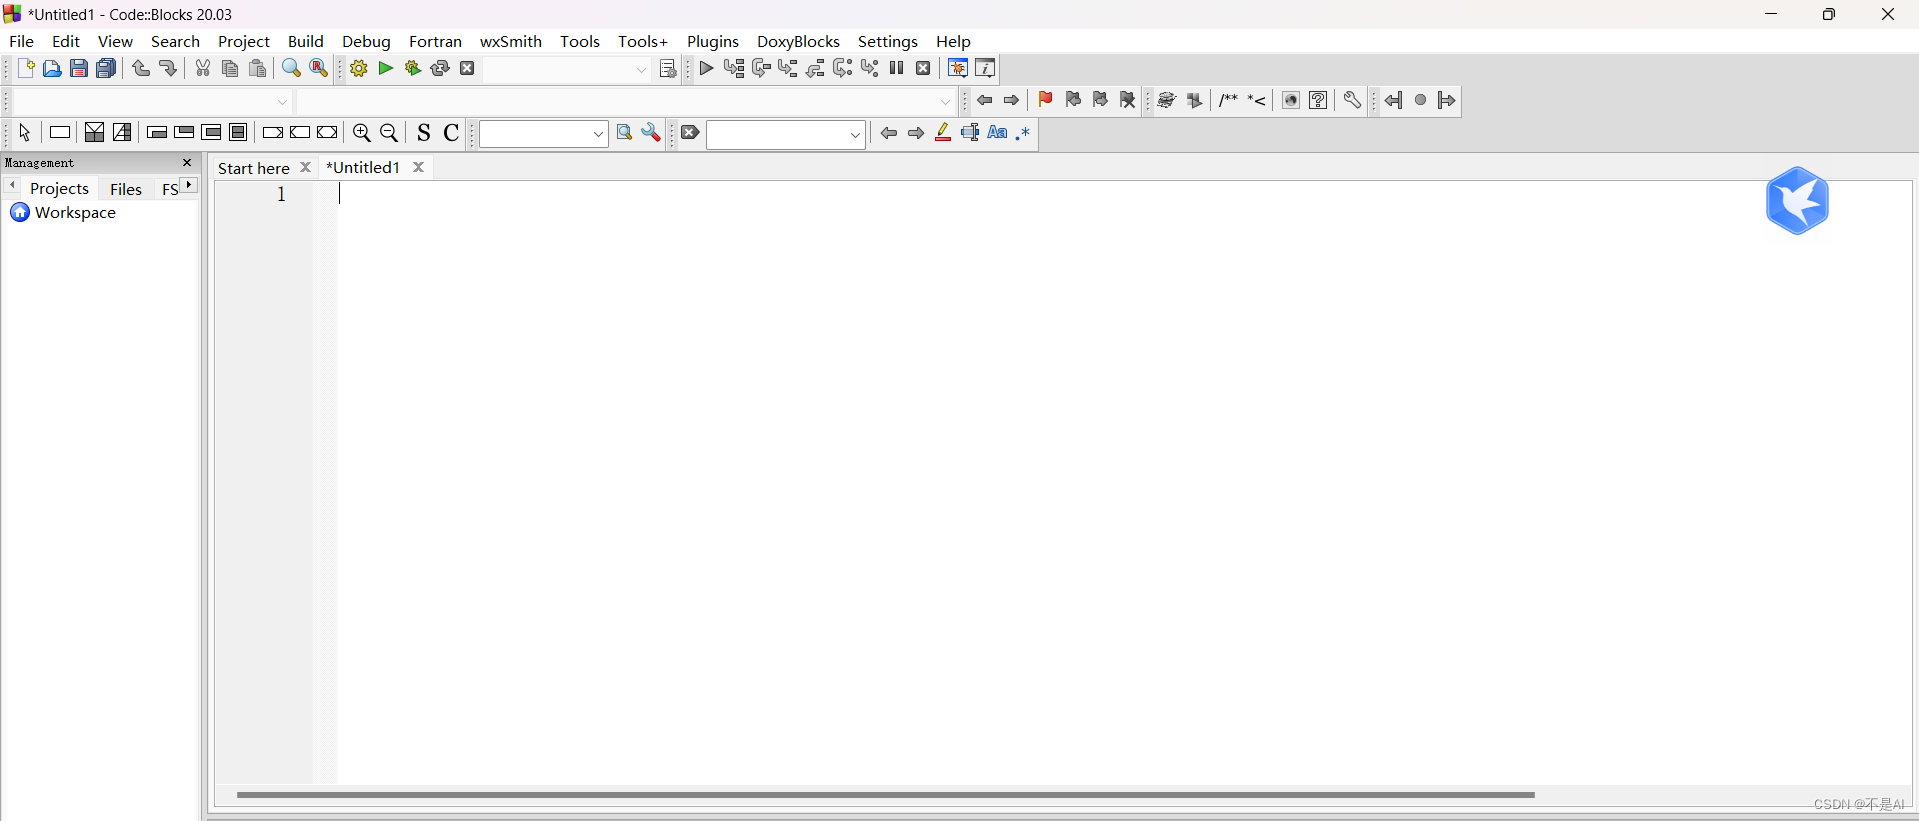Screen dimensions: 1919x821
Task: Break the debugger with the pause icon
Action: 897,69
